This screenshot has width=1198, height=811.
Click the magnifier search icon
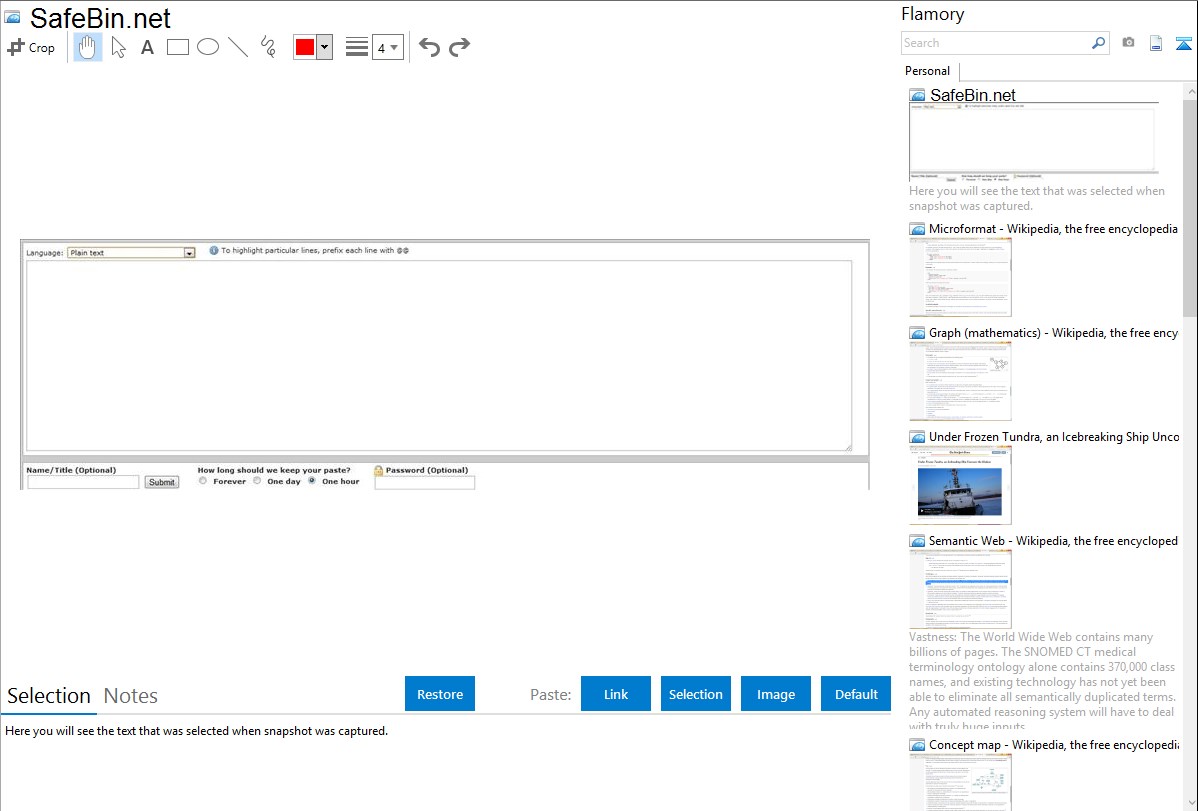1099,43
